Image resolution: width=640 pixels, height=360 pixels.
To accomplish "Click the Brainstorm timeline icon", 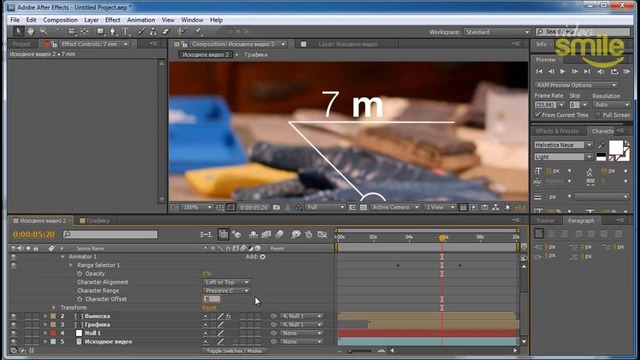I will click(296, 234).
